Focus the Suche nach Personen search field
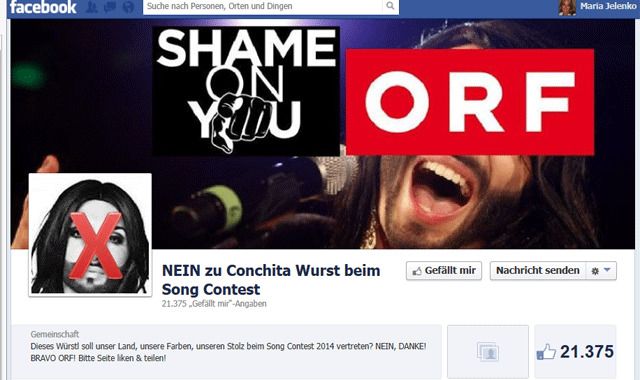The height and width of the screenshot is (380, 640). pyautogui.click(x=262, y=6)
